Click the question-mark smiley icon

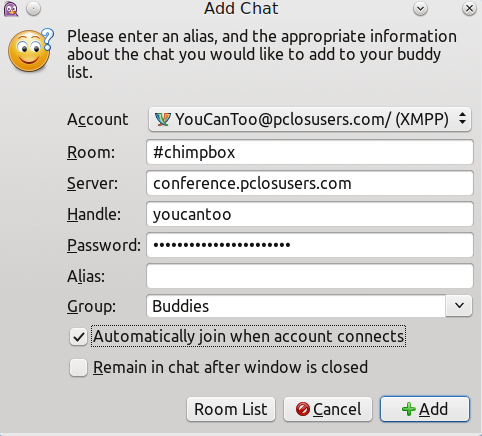coord(31,50)
